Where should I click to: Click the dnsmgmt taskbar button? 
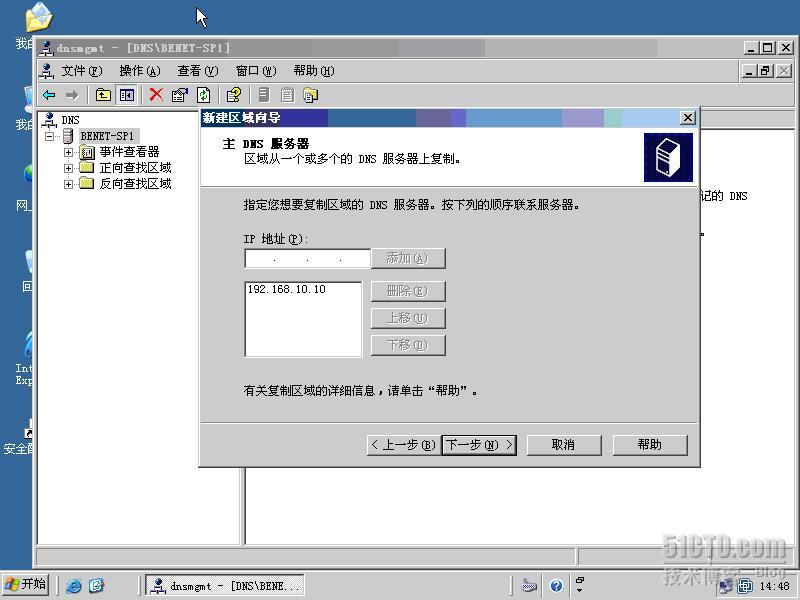click(x=225, y=585)
